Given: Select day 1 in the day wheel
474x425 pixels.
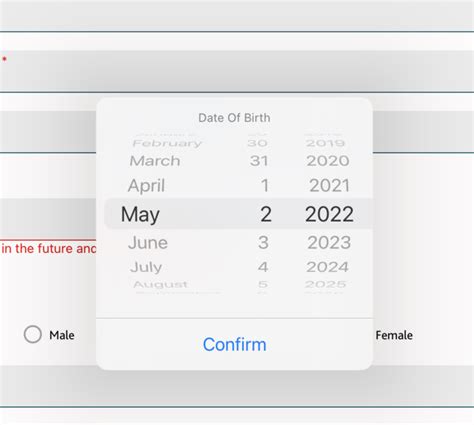Looking at the screenshot, I should 265,186.
